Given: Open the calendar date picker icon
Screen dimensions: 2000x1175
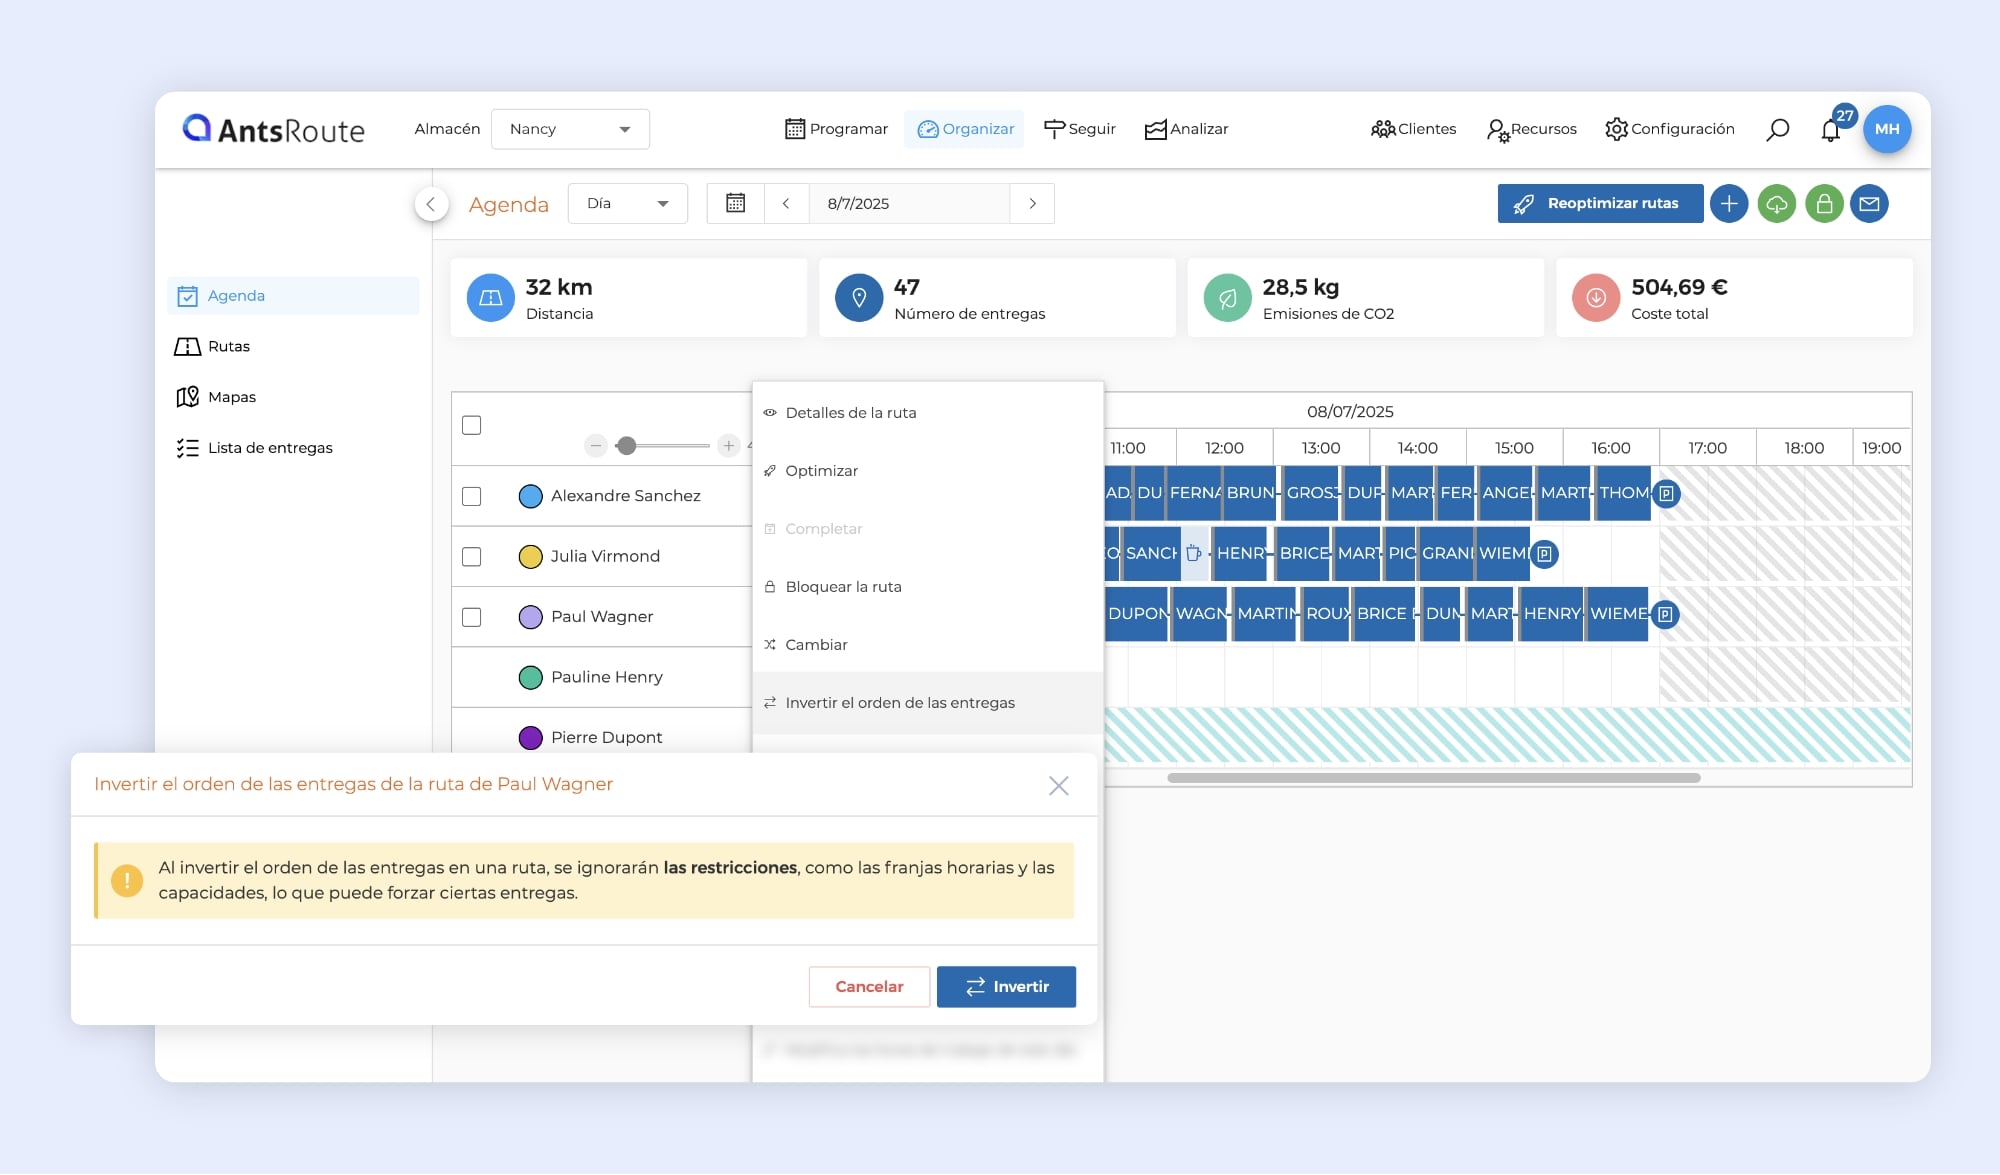Looking at the screenshot, I should pyautogui.click(x=735, y=204).
